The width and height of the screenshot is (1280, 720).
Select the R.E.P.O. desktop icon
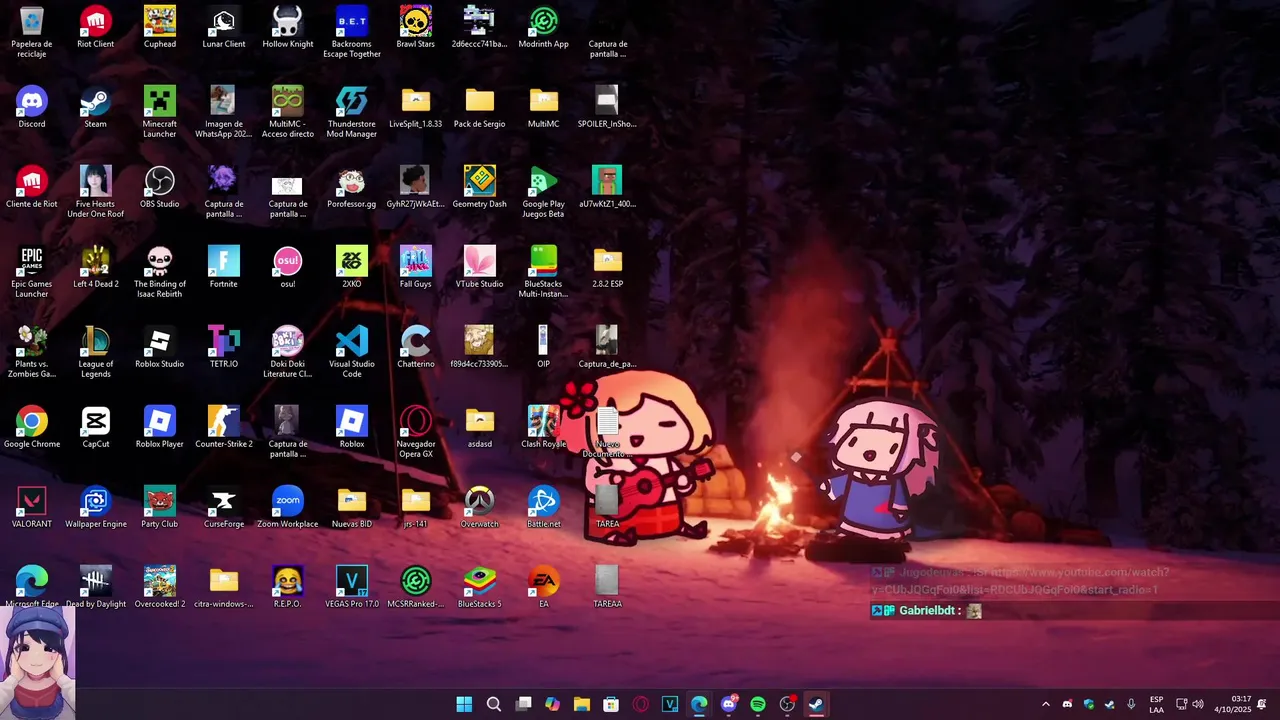tap(288, 587)
